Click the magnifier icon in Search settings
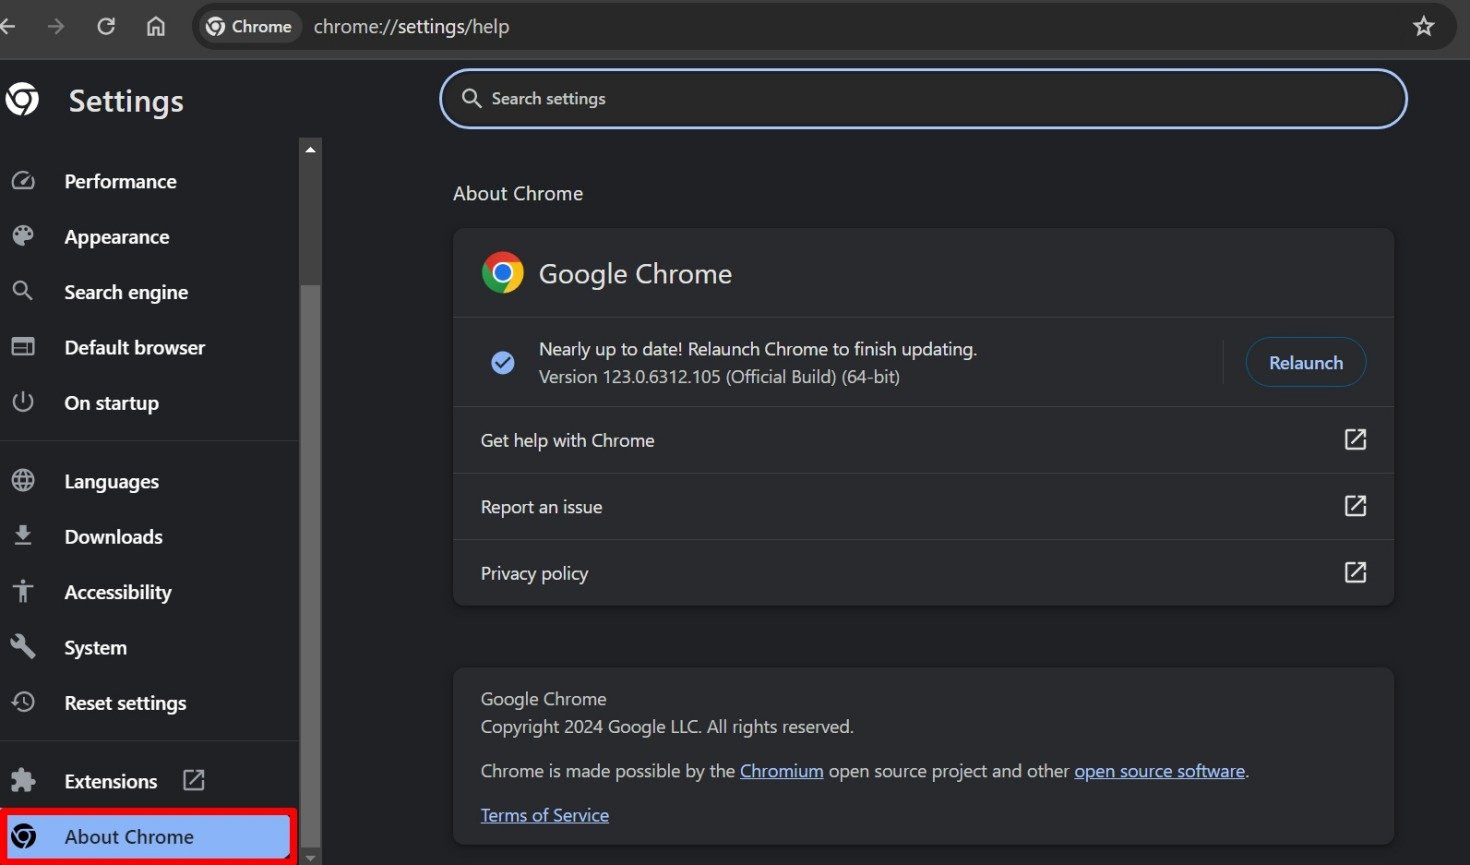 (471, 98)
